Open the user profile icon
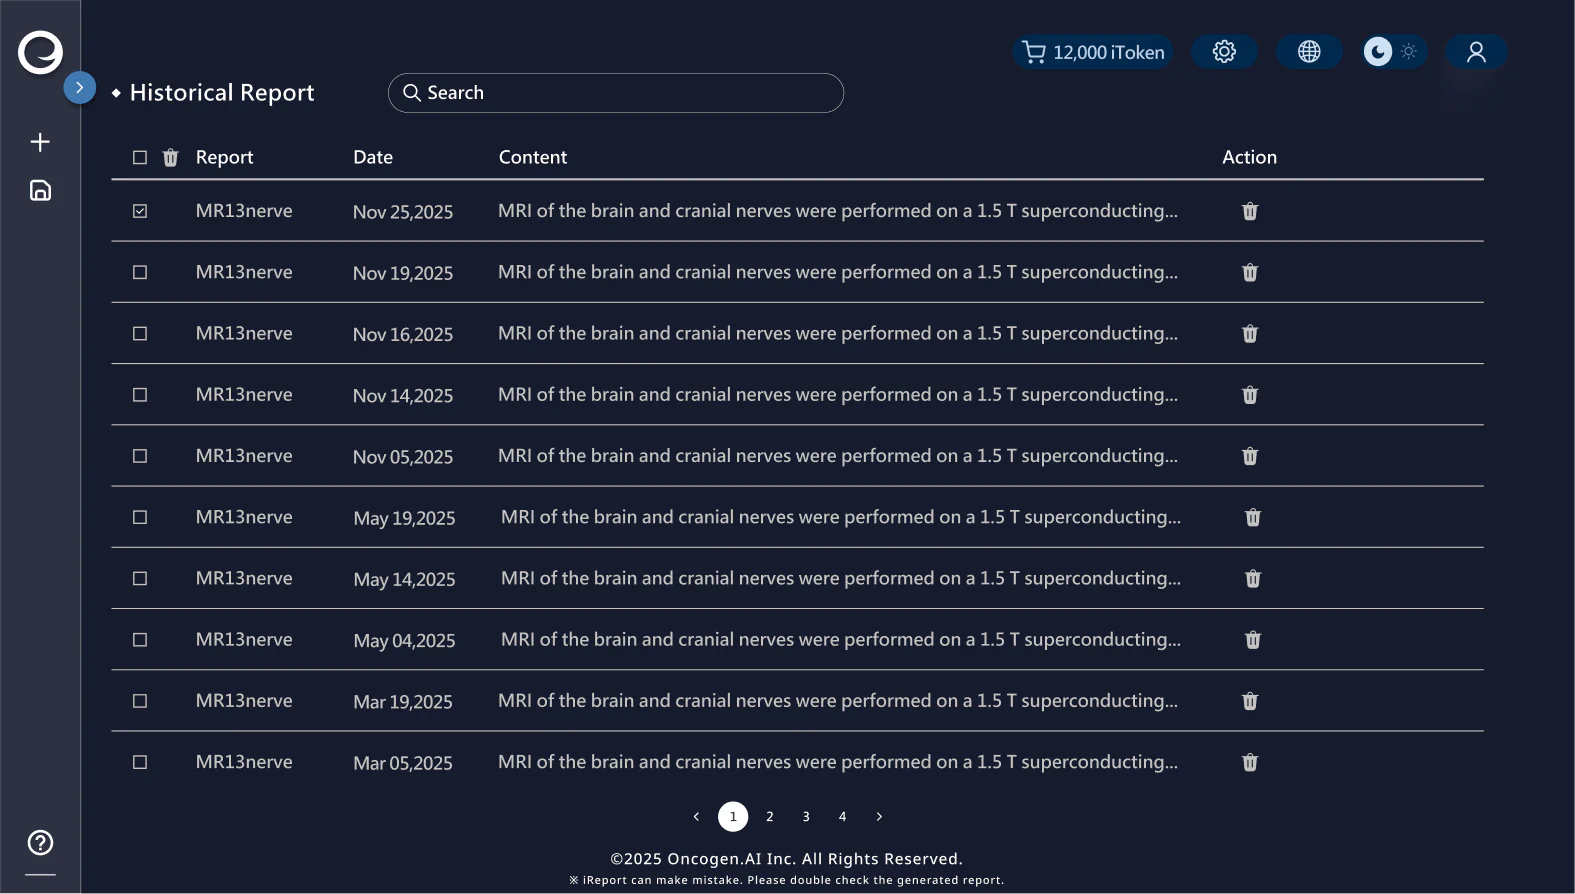1575x894 pixels. pos(1476,52)
